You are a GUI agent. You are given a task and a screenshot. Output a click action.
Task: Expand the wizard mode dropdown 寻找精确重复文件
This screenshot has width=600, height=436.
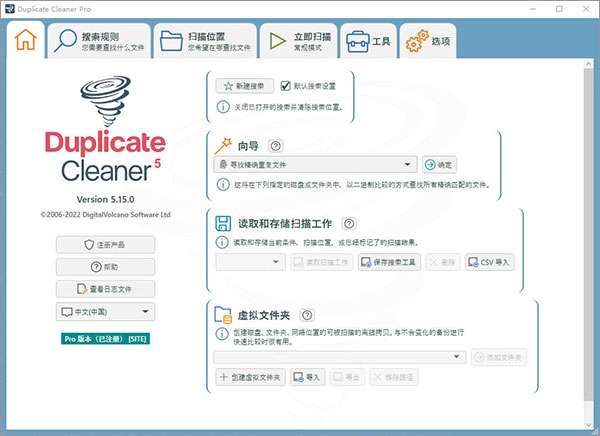pyautogui.click(x=315, y=165)
